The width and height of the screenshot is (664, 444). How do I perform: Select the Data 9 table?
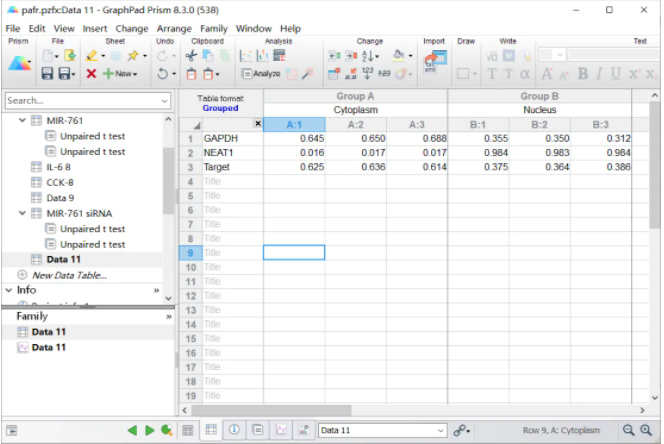60,198
